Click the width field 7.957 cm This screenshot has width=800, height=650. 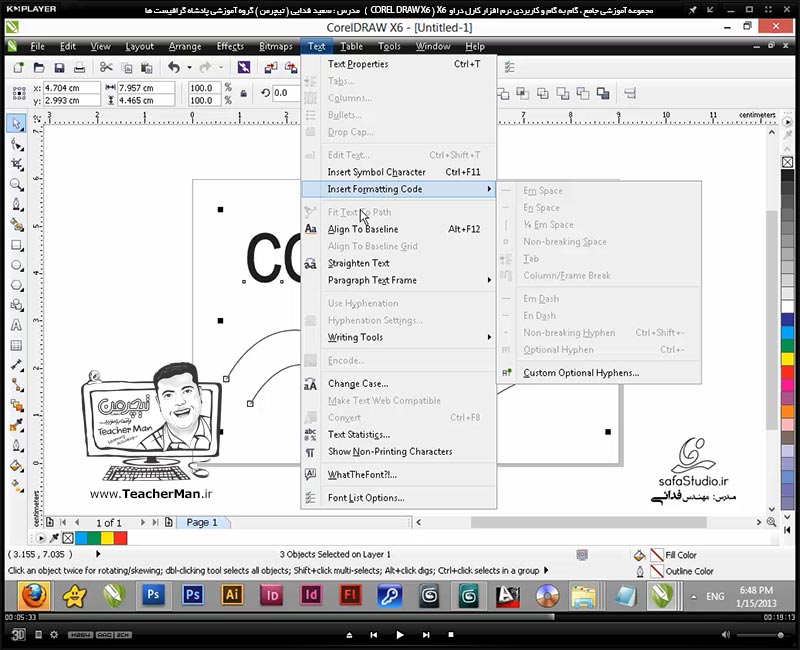click(145, 88)
